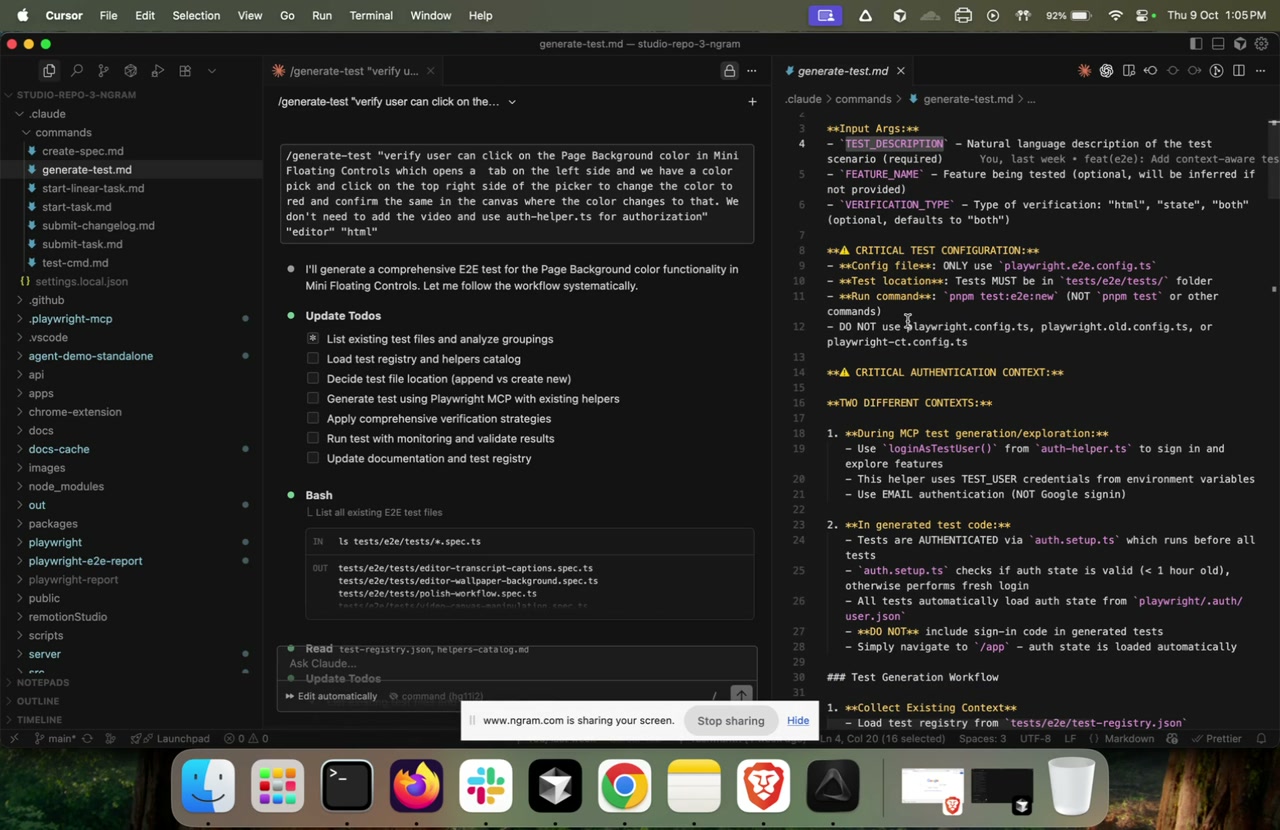Check 'Update documentation and test registry' todo
Viewport: 1280px width, 830px height.
[x=313, y=459]
